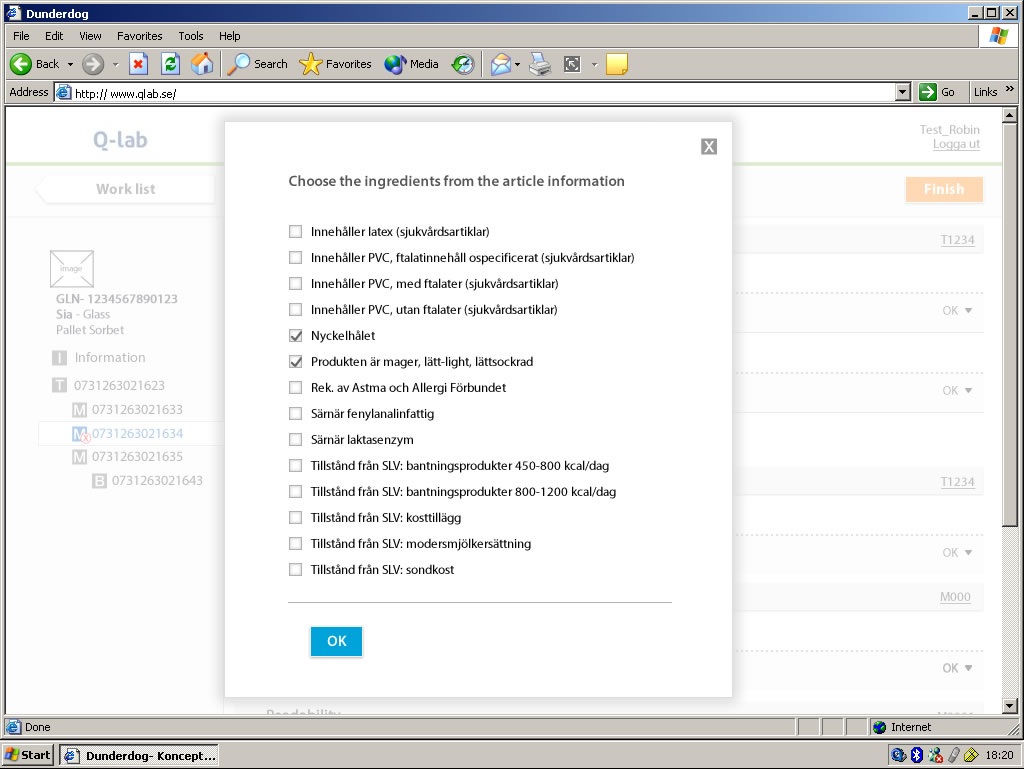Open the Forward button history dropdown arrow
This screenshot has width=1024, height=769.
click(x=115, y=64)
